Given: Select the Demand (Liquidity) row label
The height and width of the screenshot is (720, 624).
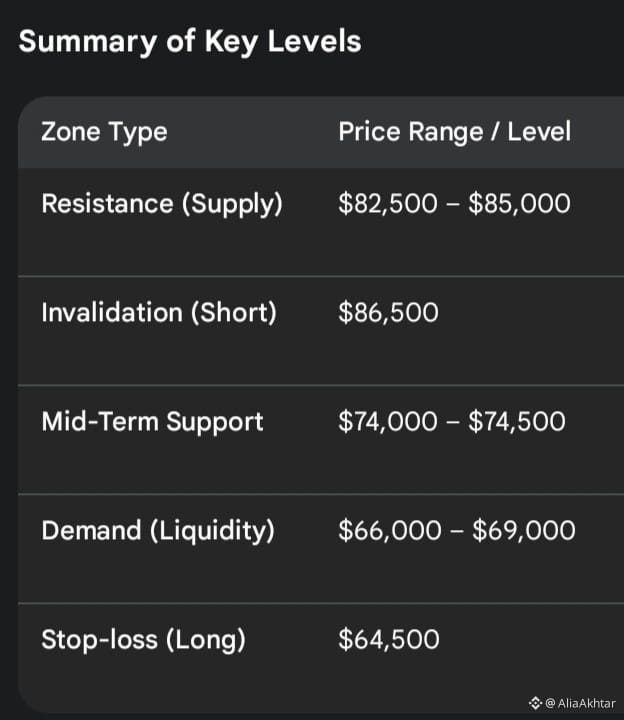Looking at the screenshot, I should click(x=158, y=530).
